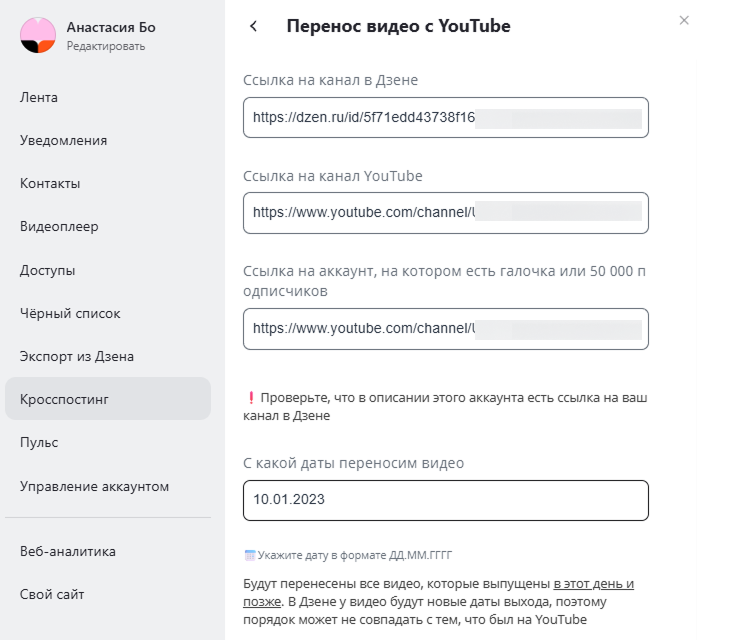
Task: Go to Управление аккаунтом
Action: coord(94,486)
